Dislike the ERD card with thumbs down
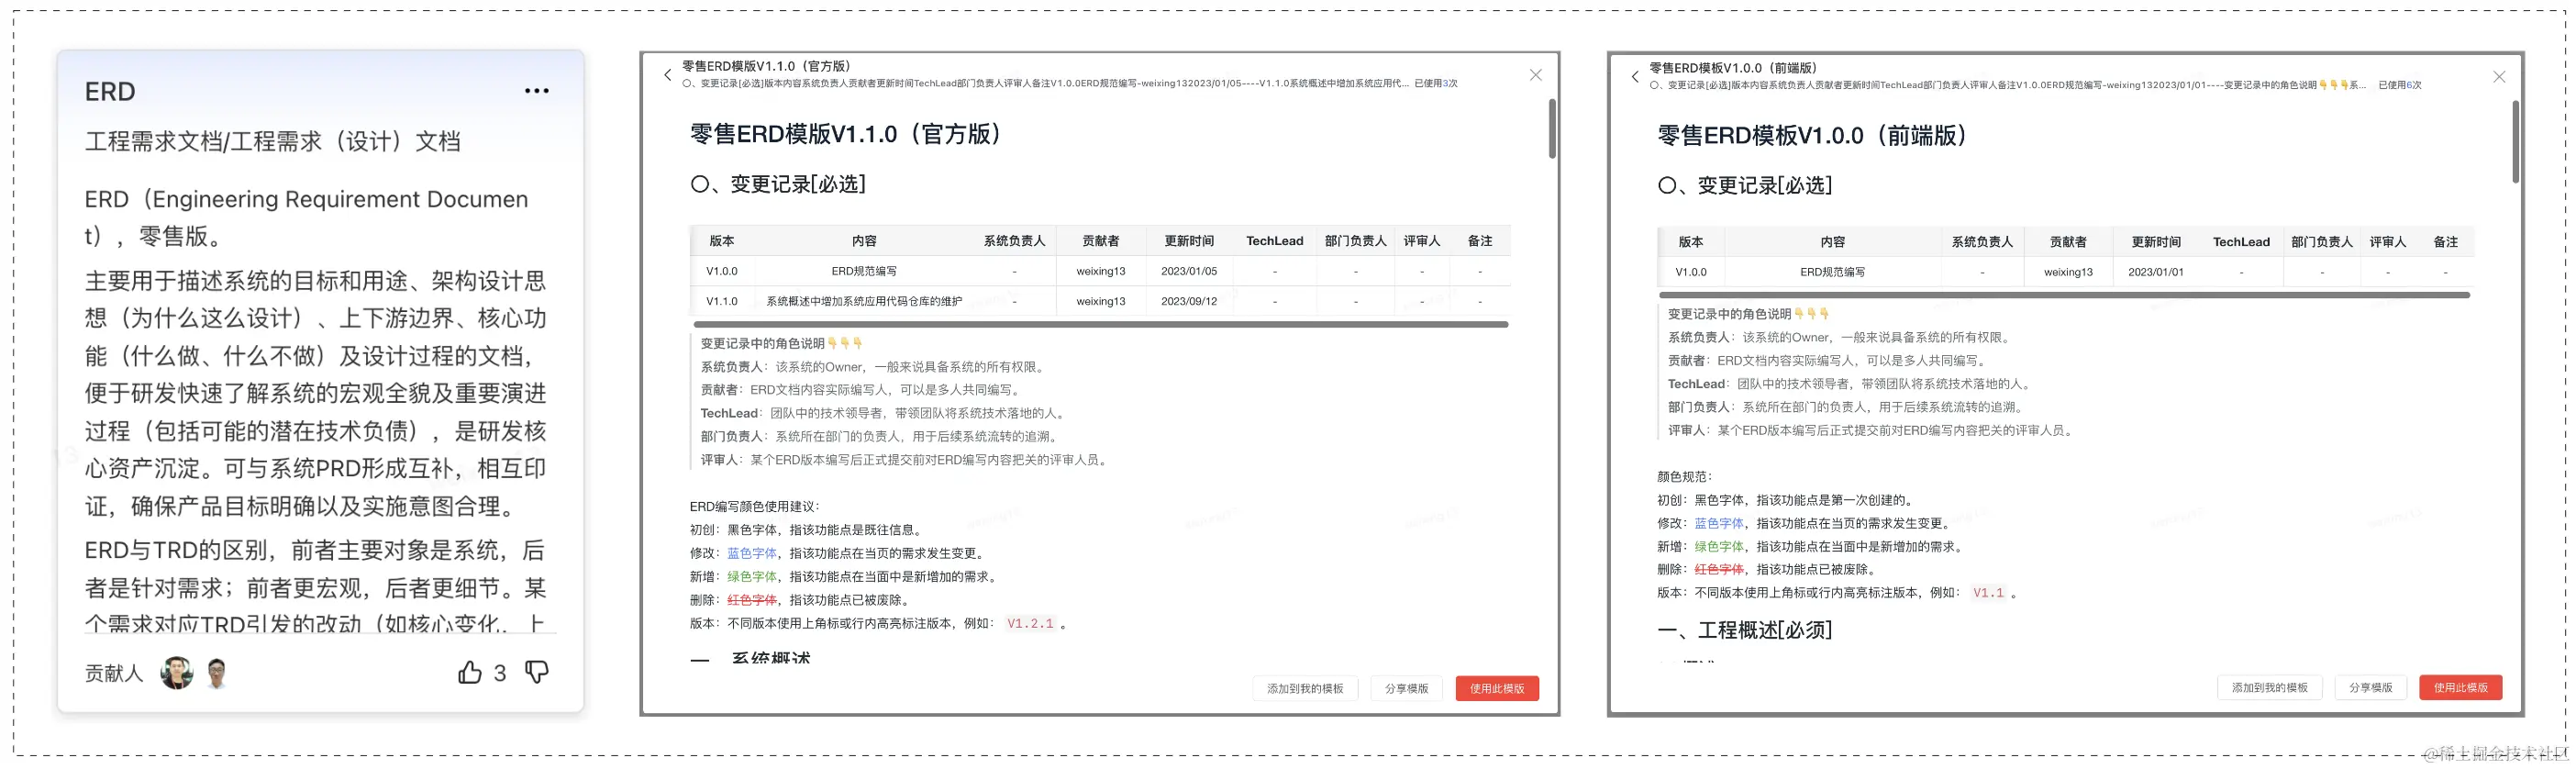Viewport: 2576px width, 769px height. pyautogui.click(x=537, y=672)
